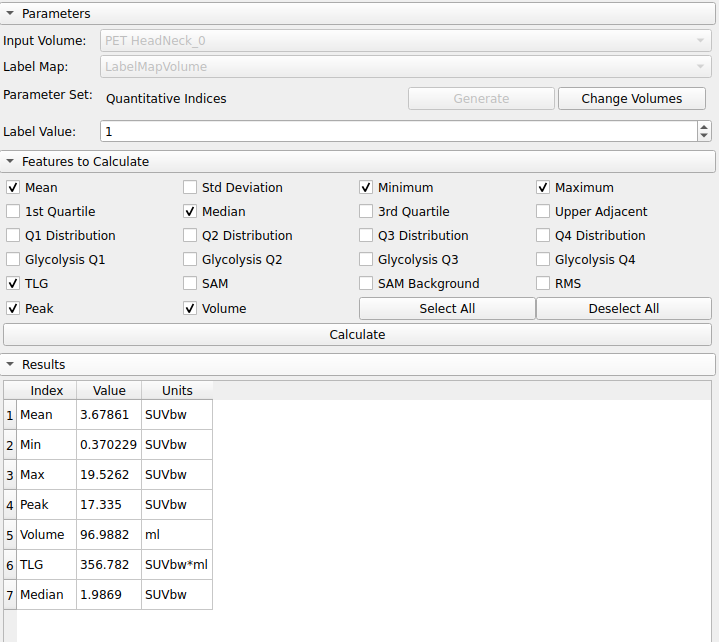Collapse the Features to Calculate section
Screen dimensions: 719x642
[x=10, y=162]
